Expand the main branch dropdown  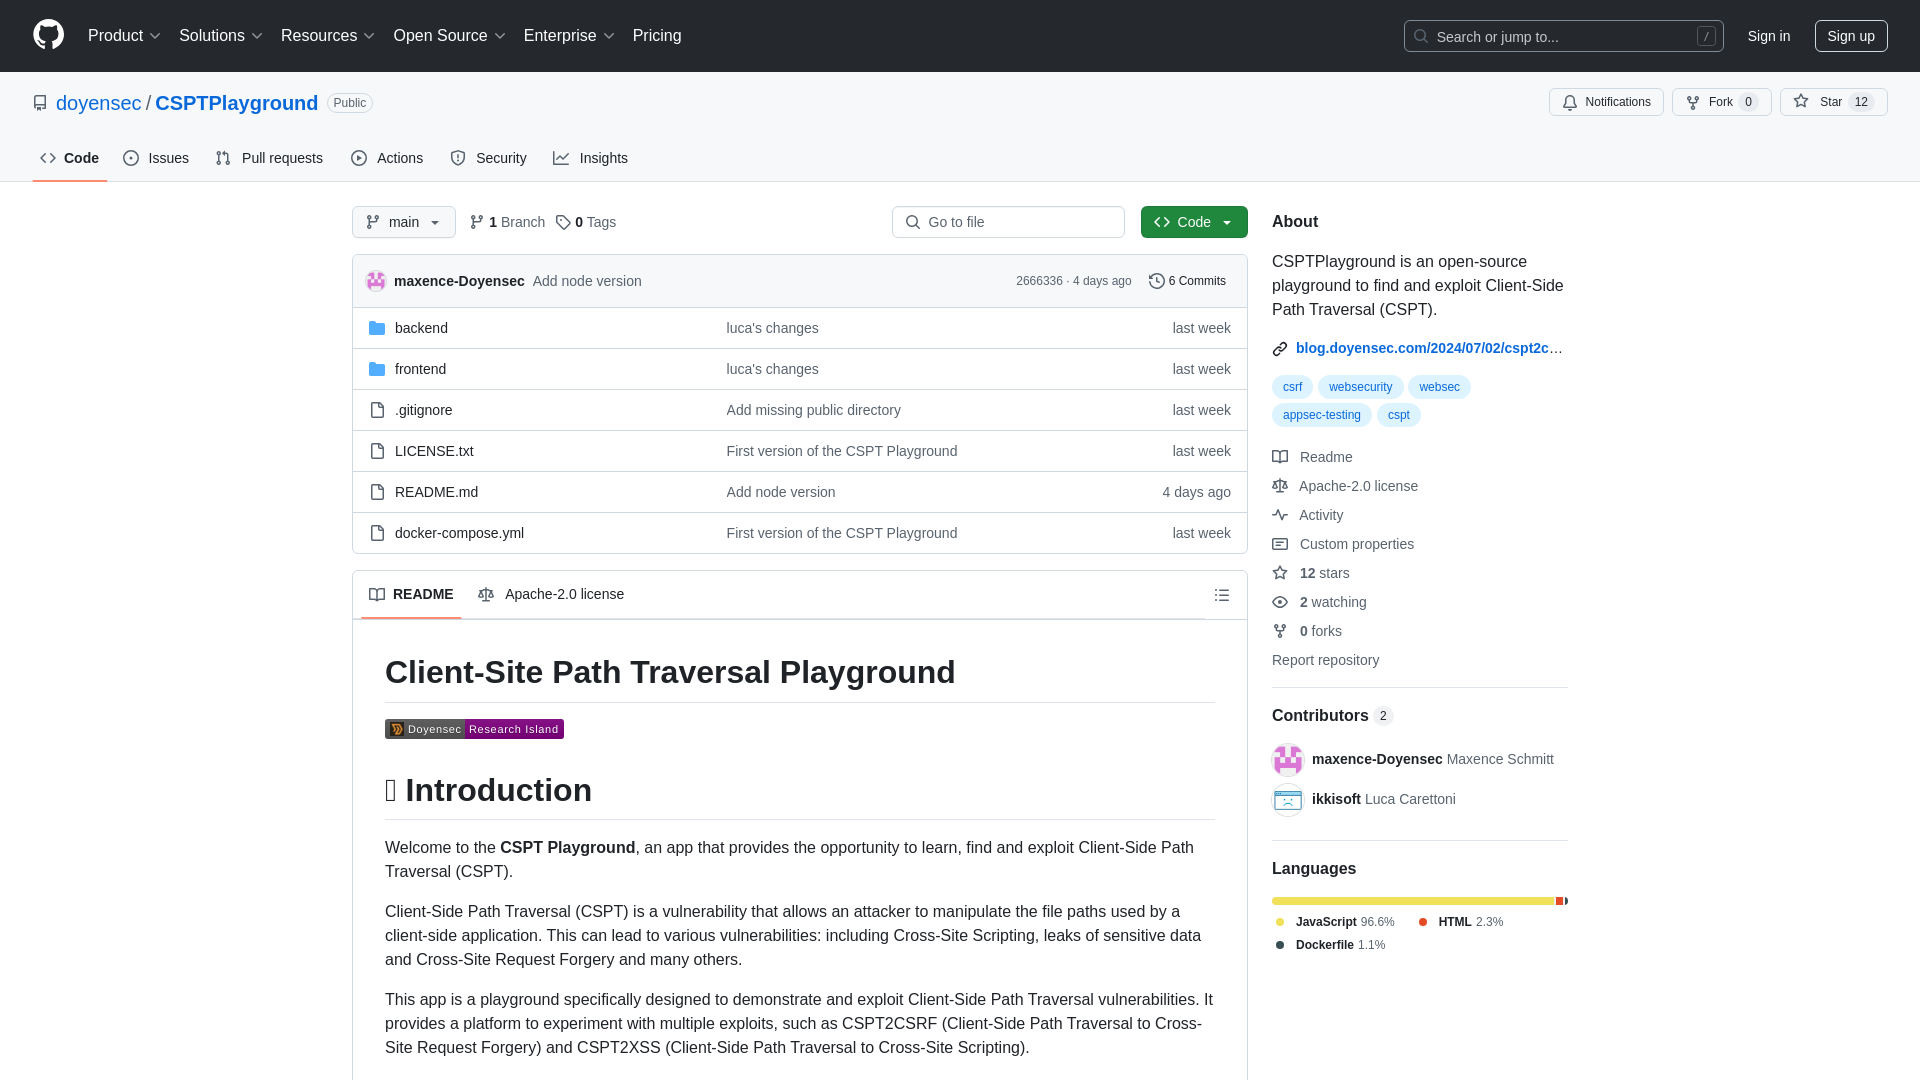pos(404,222)
